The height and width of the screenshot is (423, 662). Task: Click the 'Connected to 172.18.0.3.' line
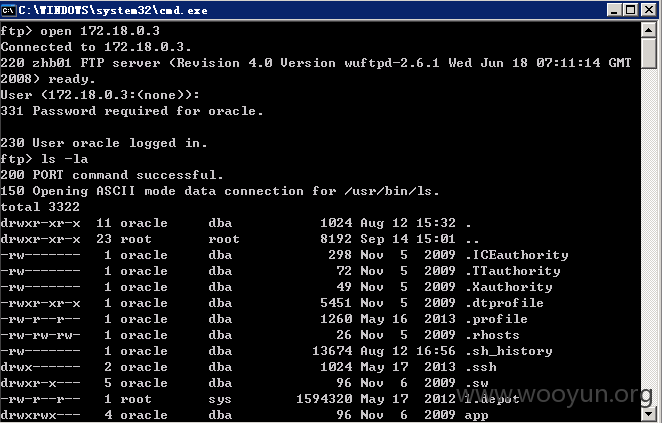96,47
